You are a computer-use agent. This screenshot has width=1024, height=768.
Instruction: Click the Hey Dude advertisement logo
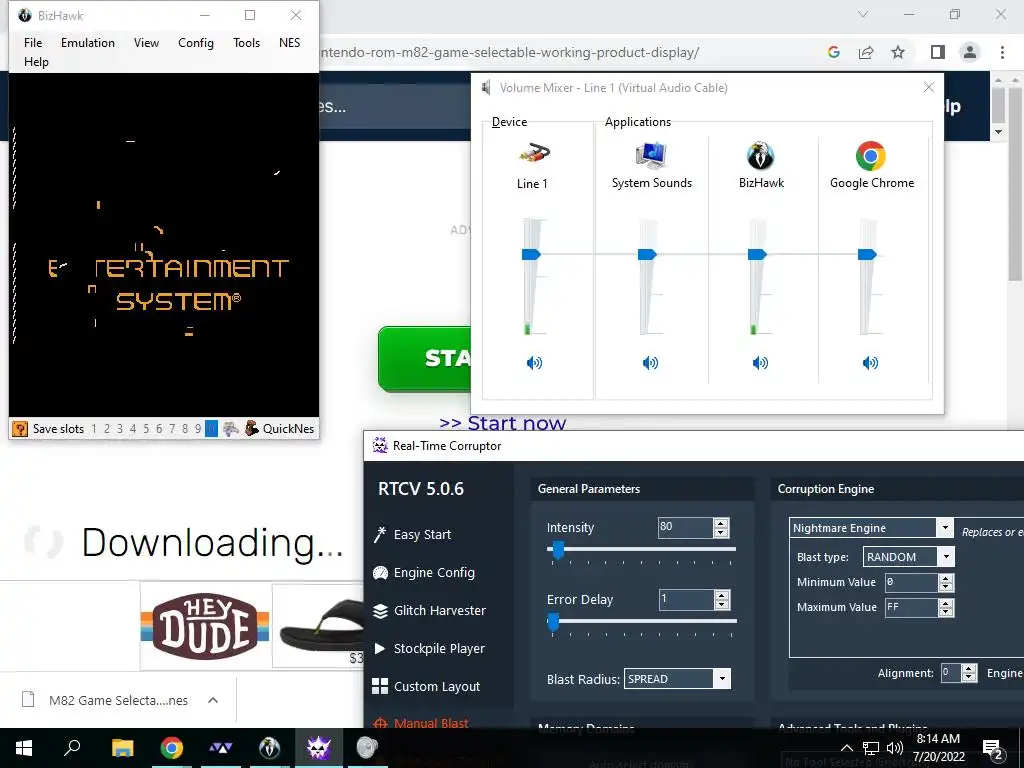point(205,626)
